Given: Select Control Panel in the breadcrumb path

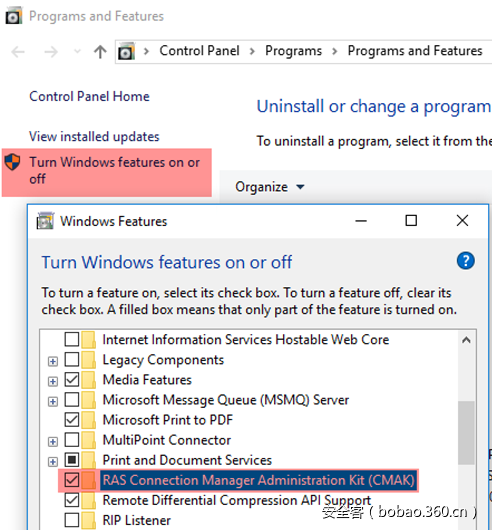Looking at the screenshot, I should click(199, 51).
